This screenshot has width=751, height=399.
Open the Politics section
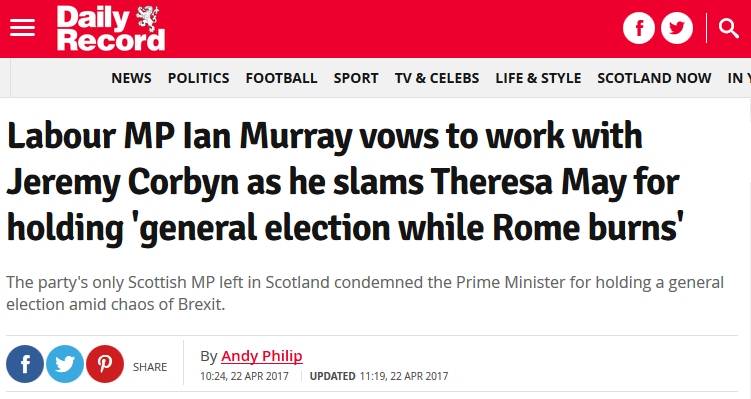click(198, 78)
